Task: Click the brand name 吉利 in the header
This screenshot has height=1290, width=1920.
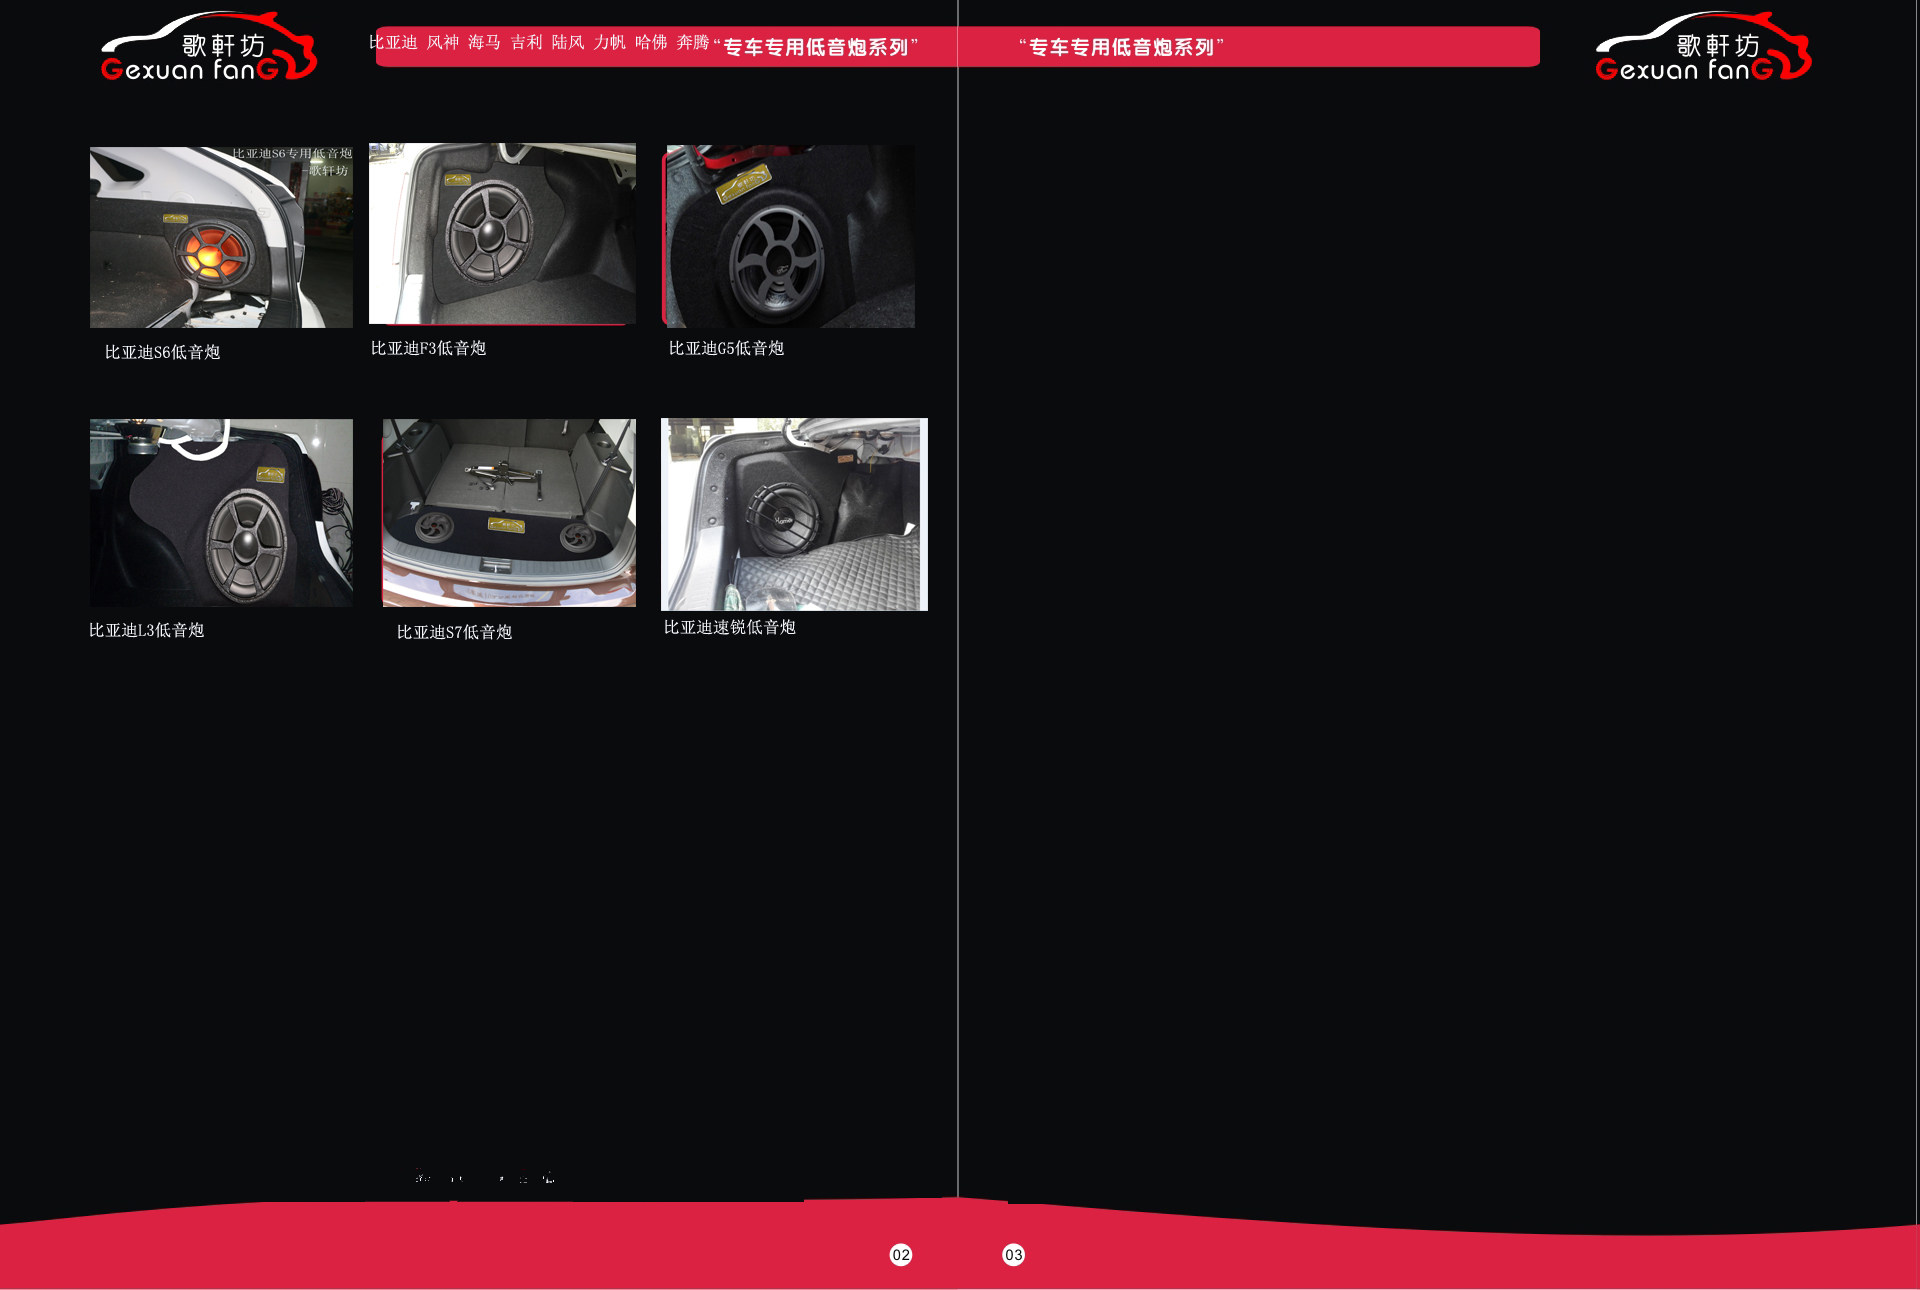Action: pyautogui.click(x=526, y=42)
